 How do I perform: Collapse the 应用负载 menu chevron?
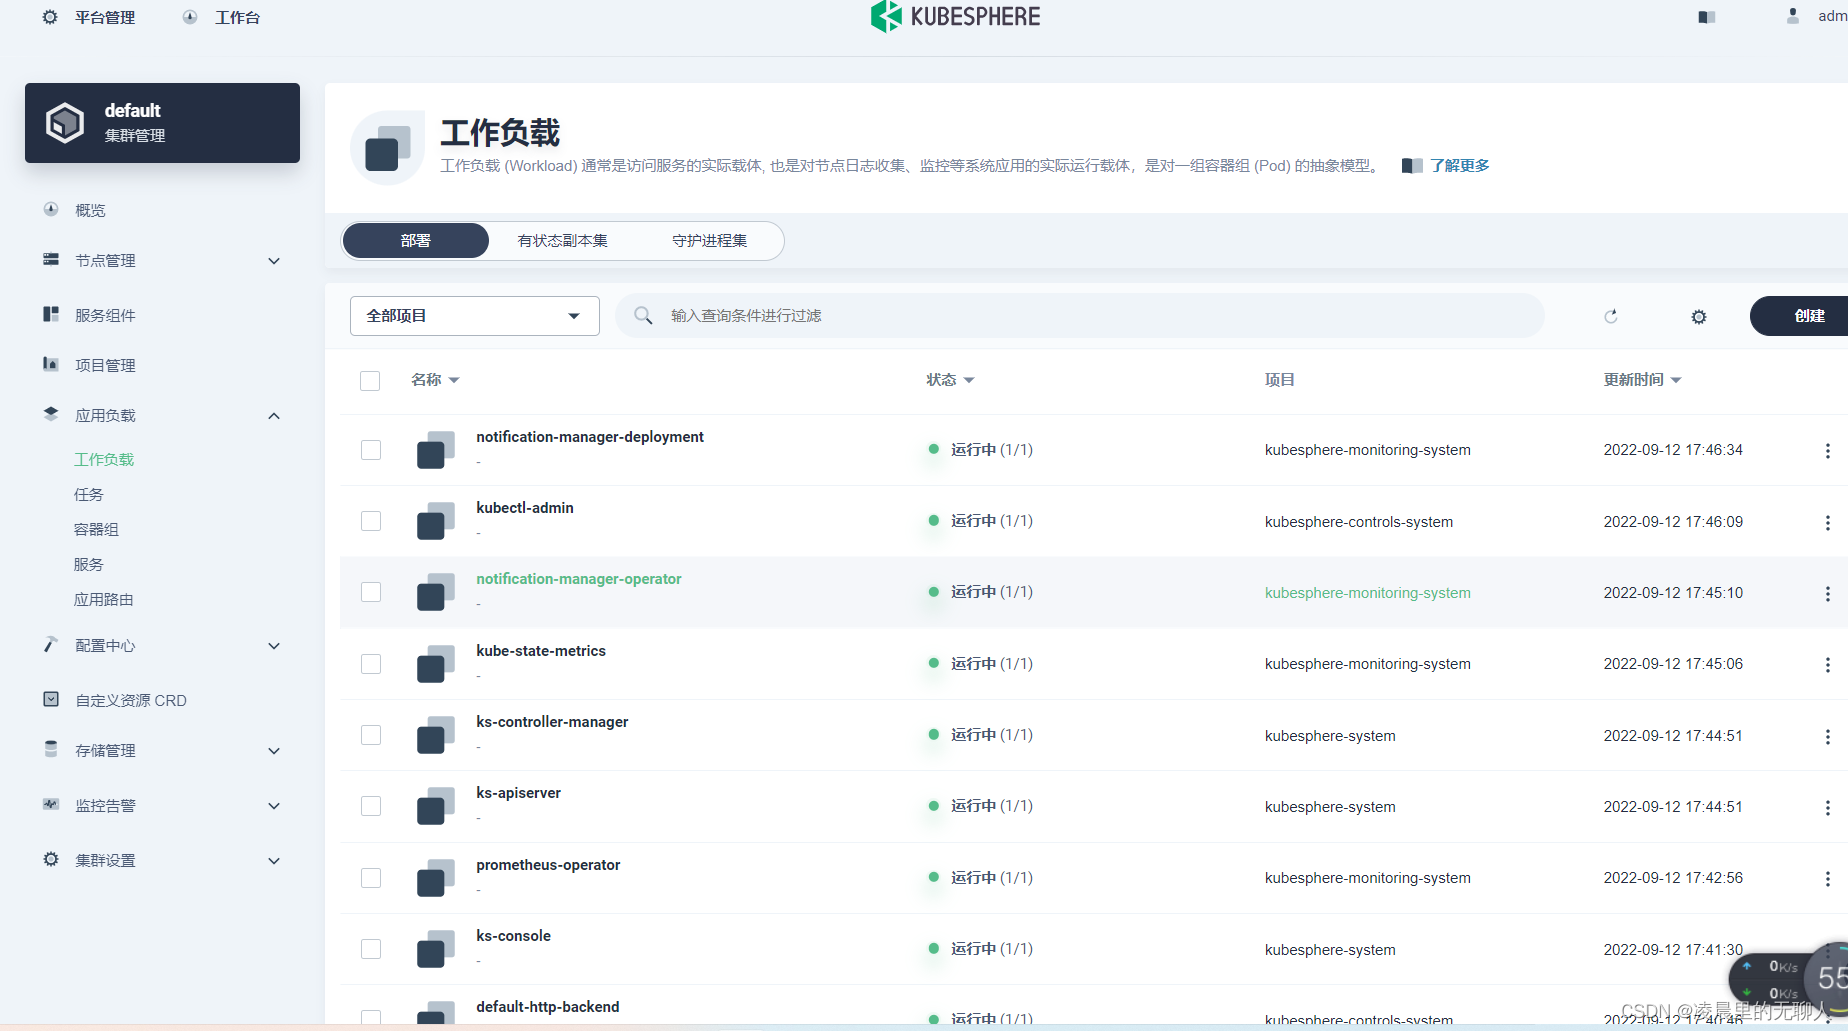pyautogui.click(x=274, y=416)
